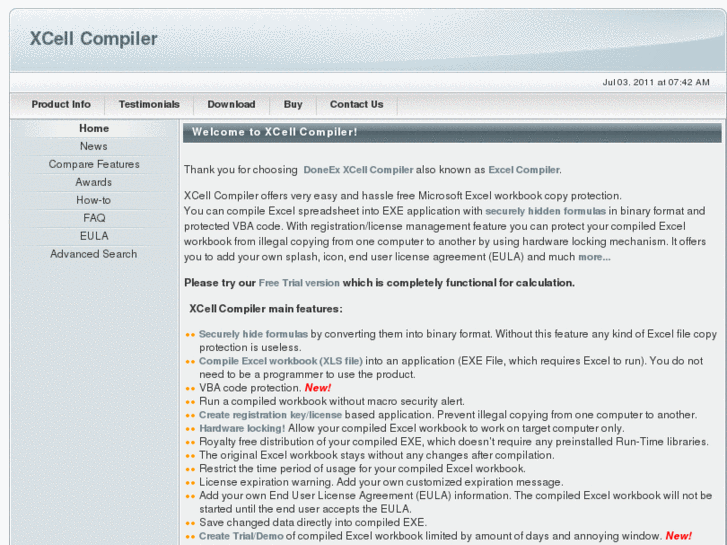Viewport: 727px width, 545px height.
Task: Click the orange bullet beside Hardware locking!
Action: [x=190, y=429]
